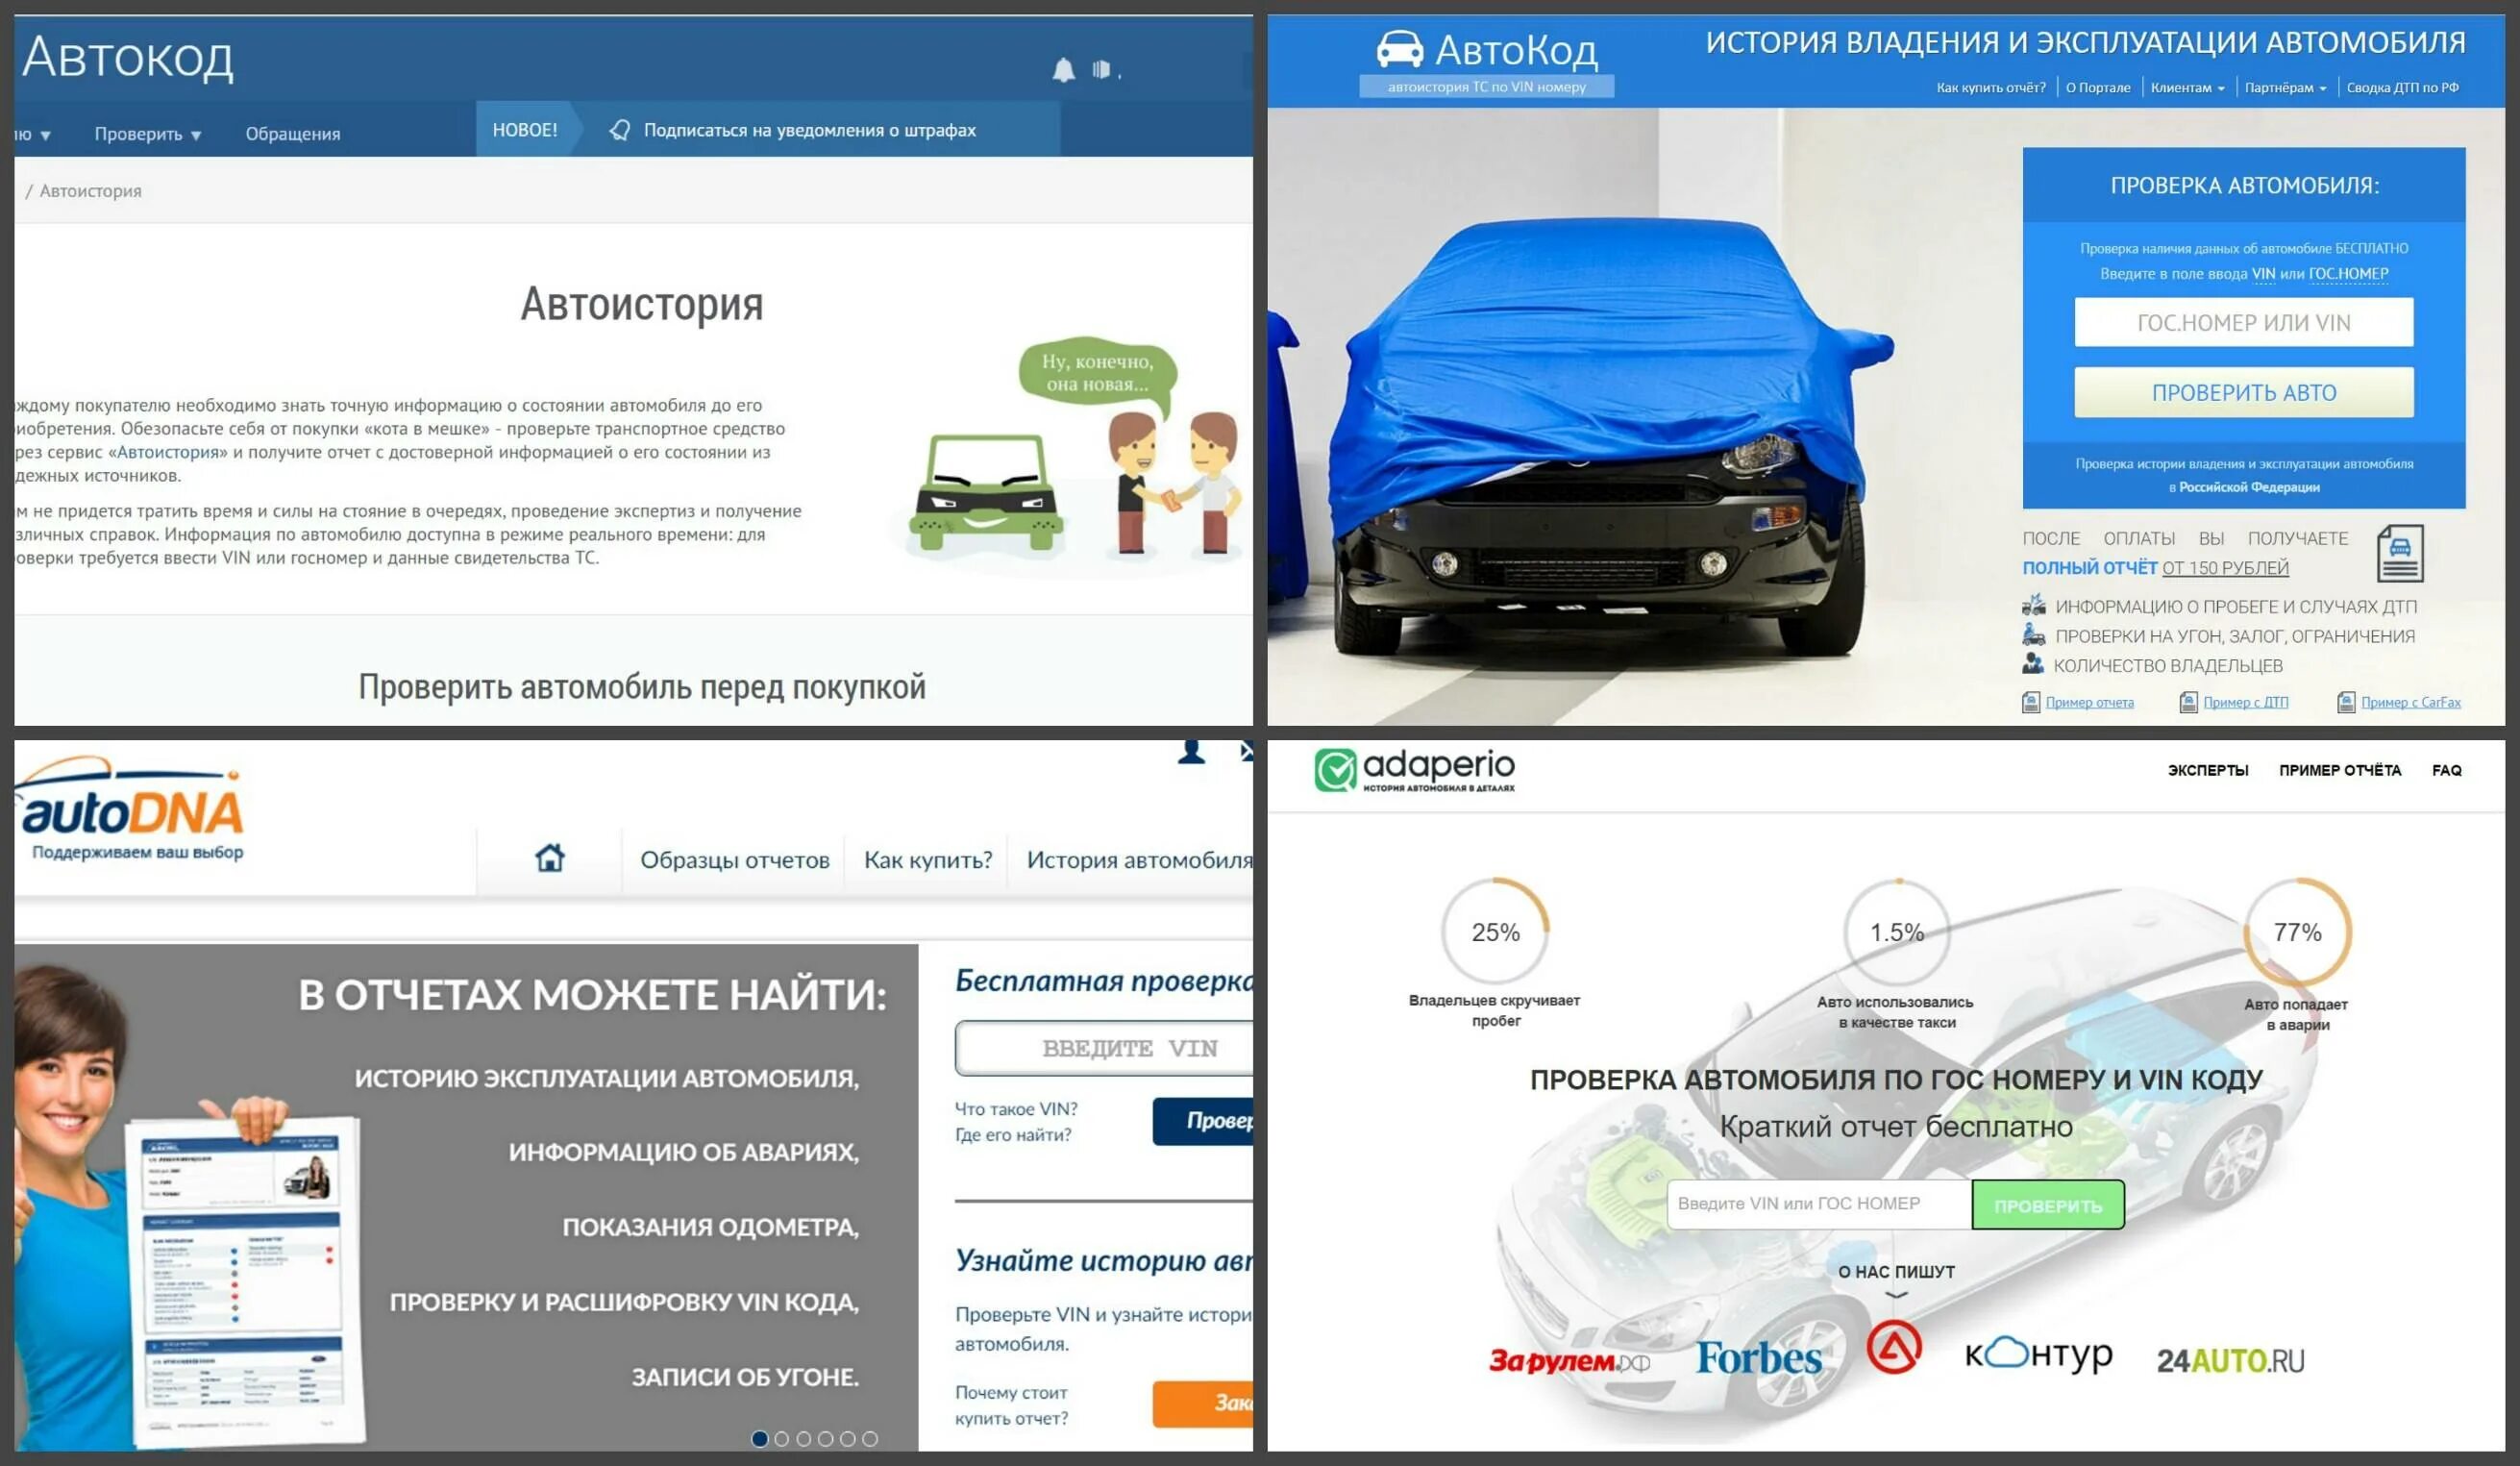Click the ГОС.НОМЕР ИЛИ VIN input field
This screenshot has height=1466, width=2520.
click(x=2243, y=322)
